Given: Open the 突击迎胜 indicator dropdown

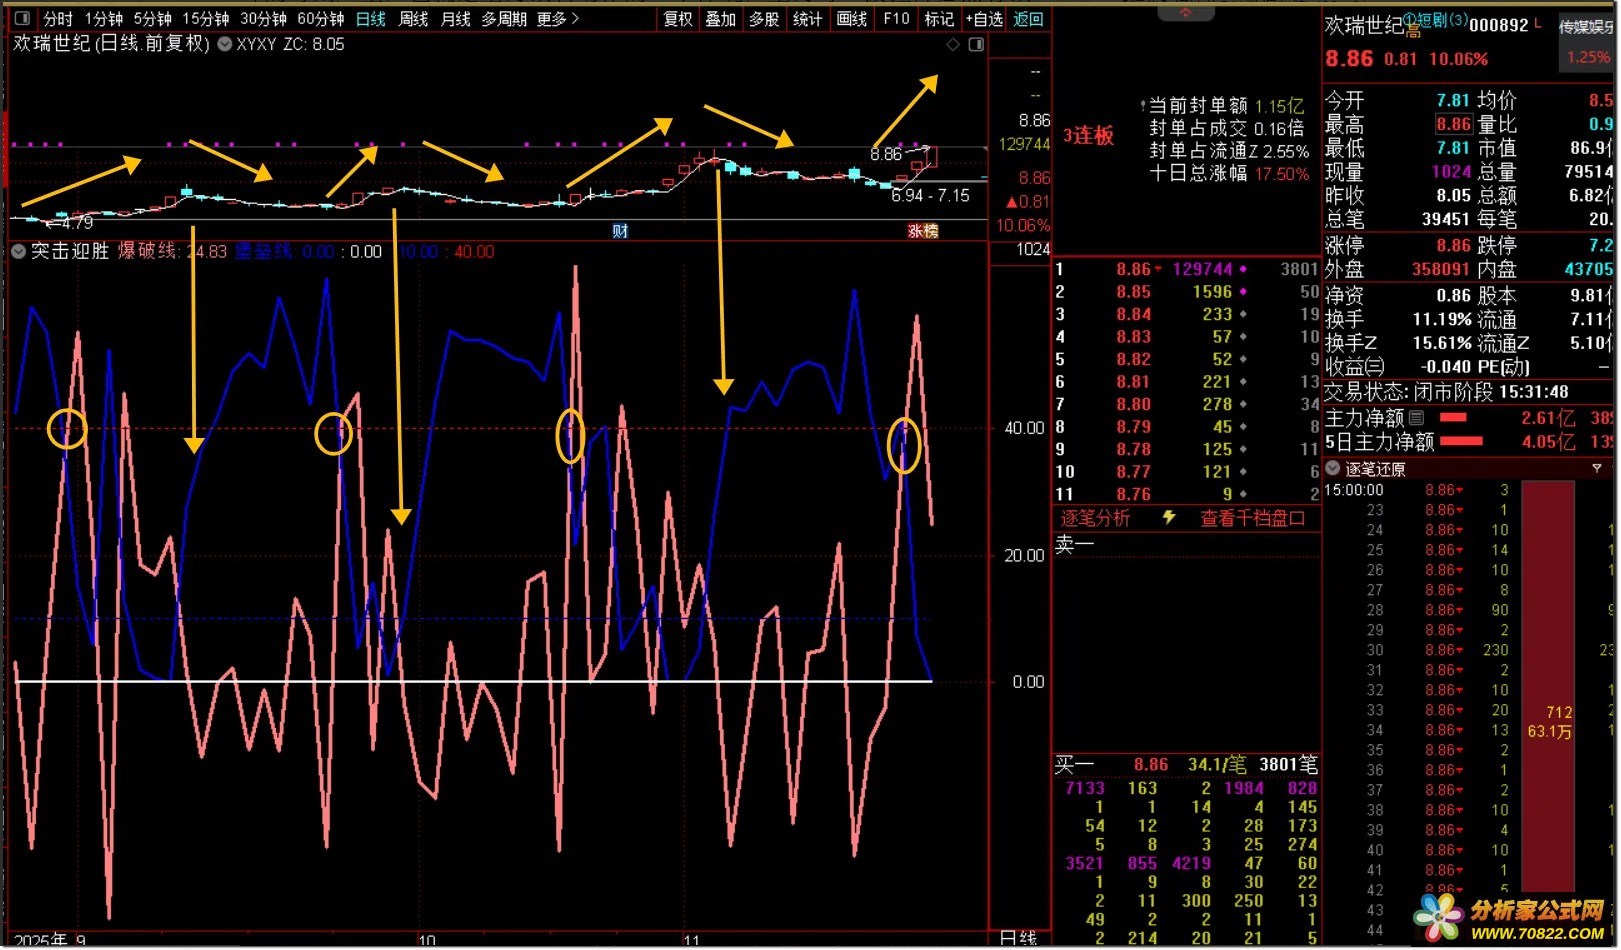Looking at the screenshot, I should [18, 252].
